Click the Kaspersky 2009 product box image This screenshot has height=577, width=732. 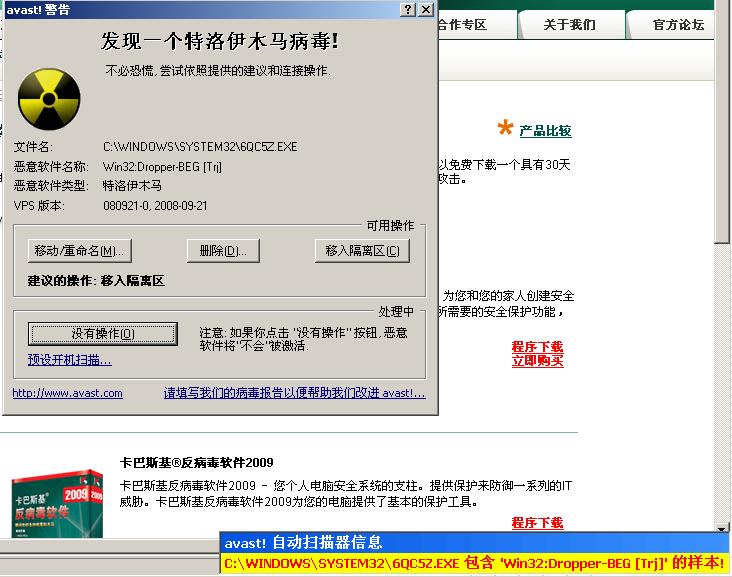[x=57, y=504]
